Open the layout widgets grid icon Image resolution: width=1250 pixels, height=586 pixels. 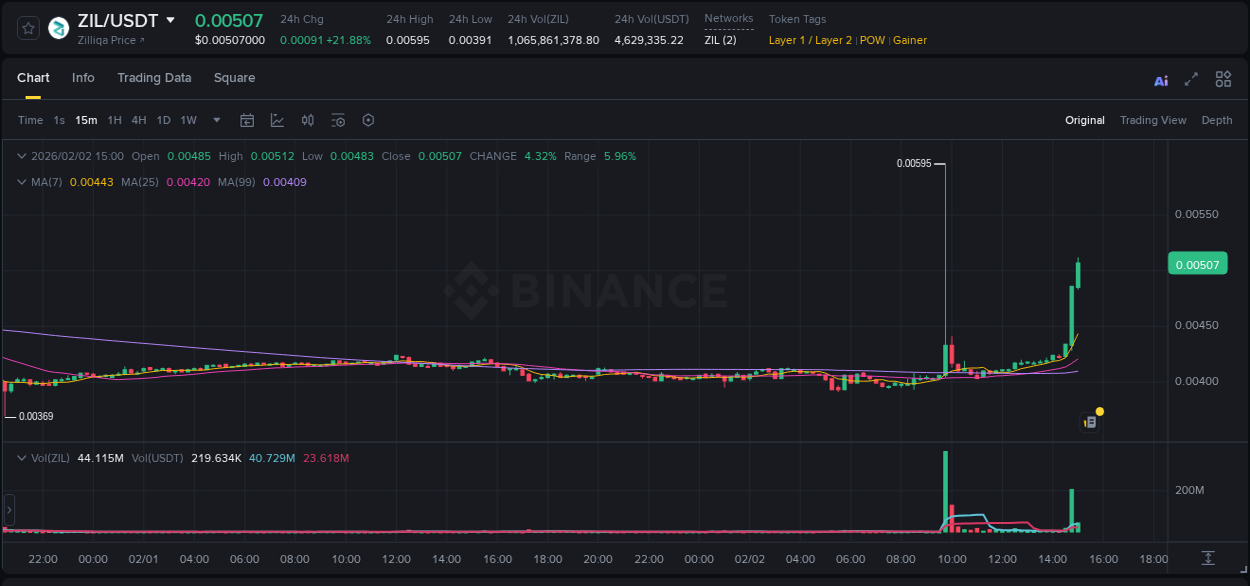click(1223, 79)
